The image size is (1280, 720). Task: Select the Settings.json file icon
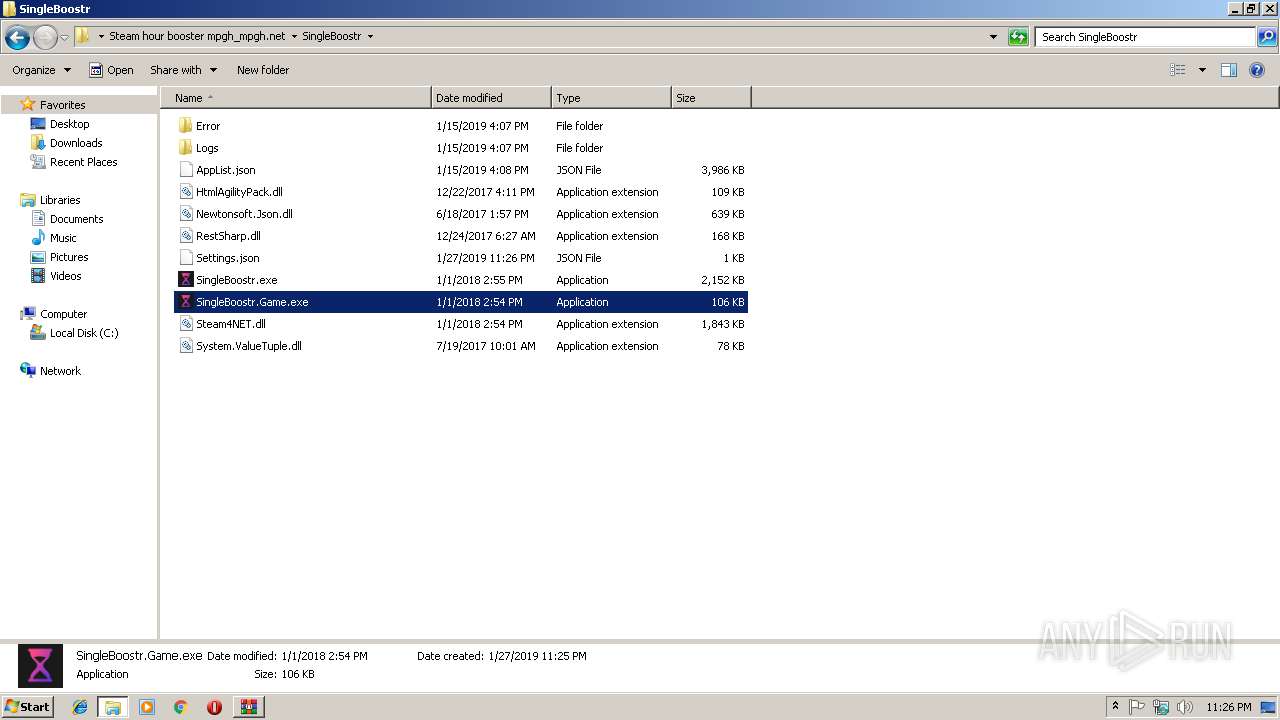pyautogui.click(x=185, y=258)
